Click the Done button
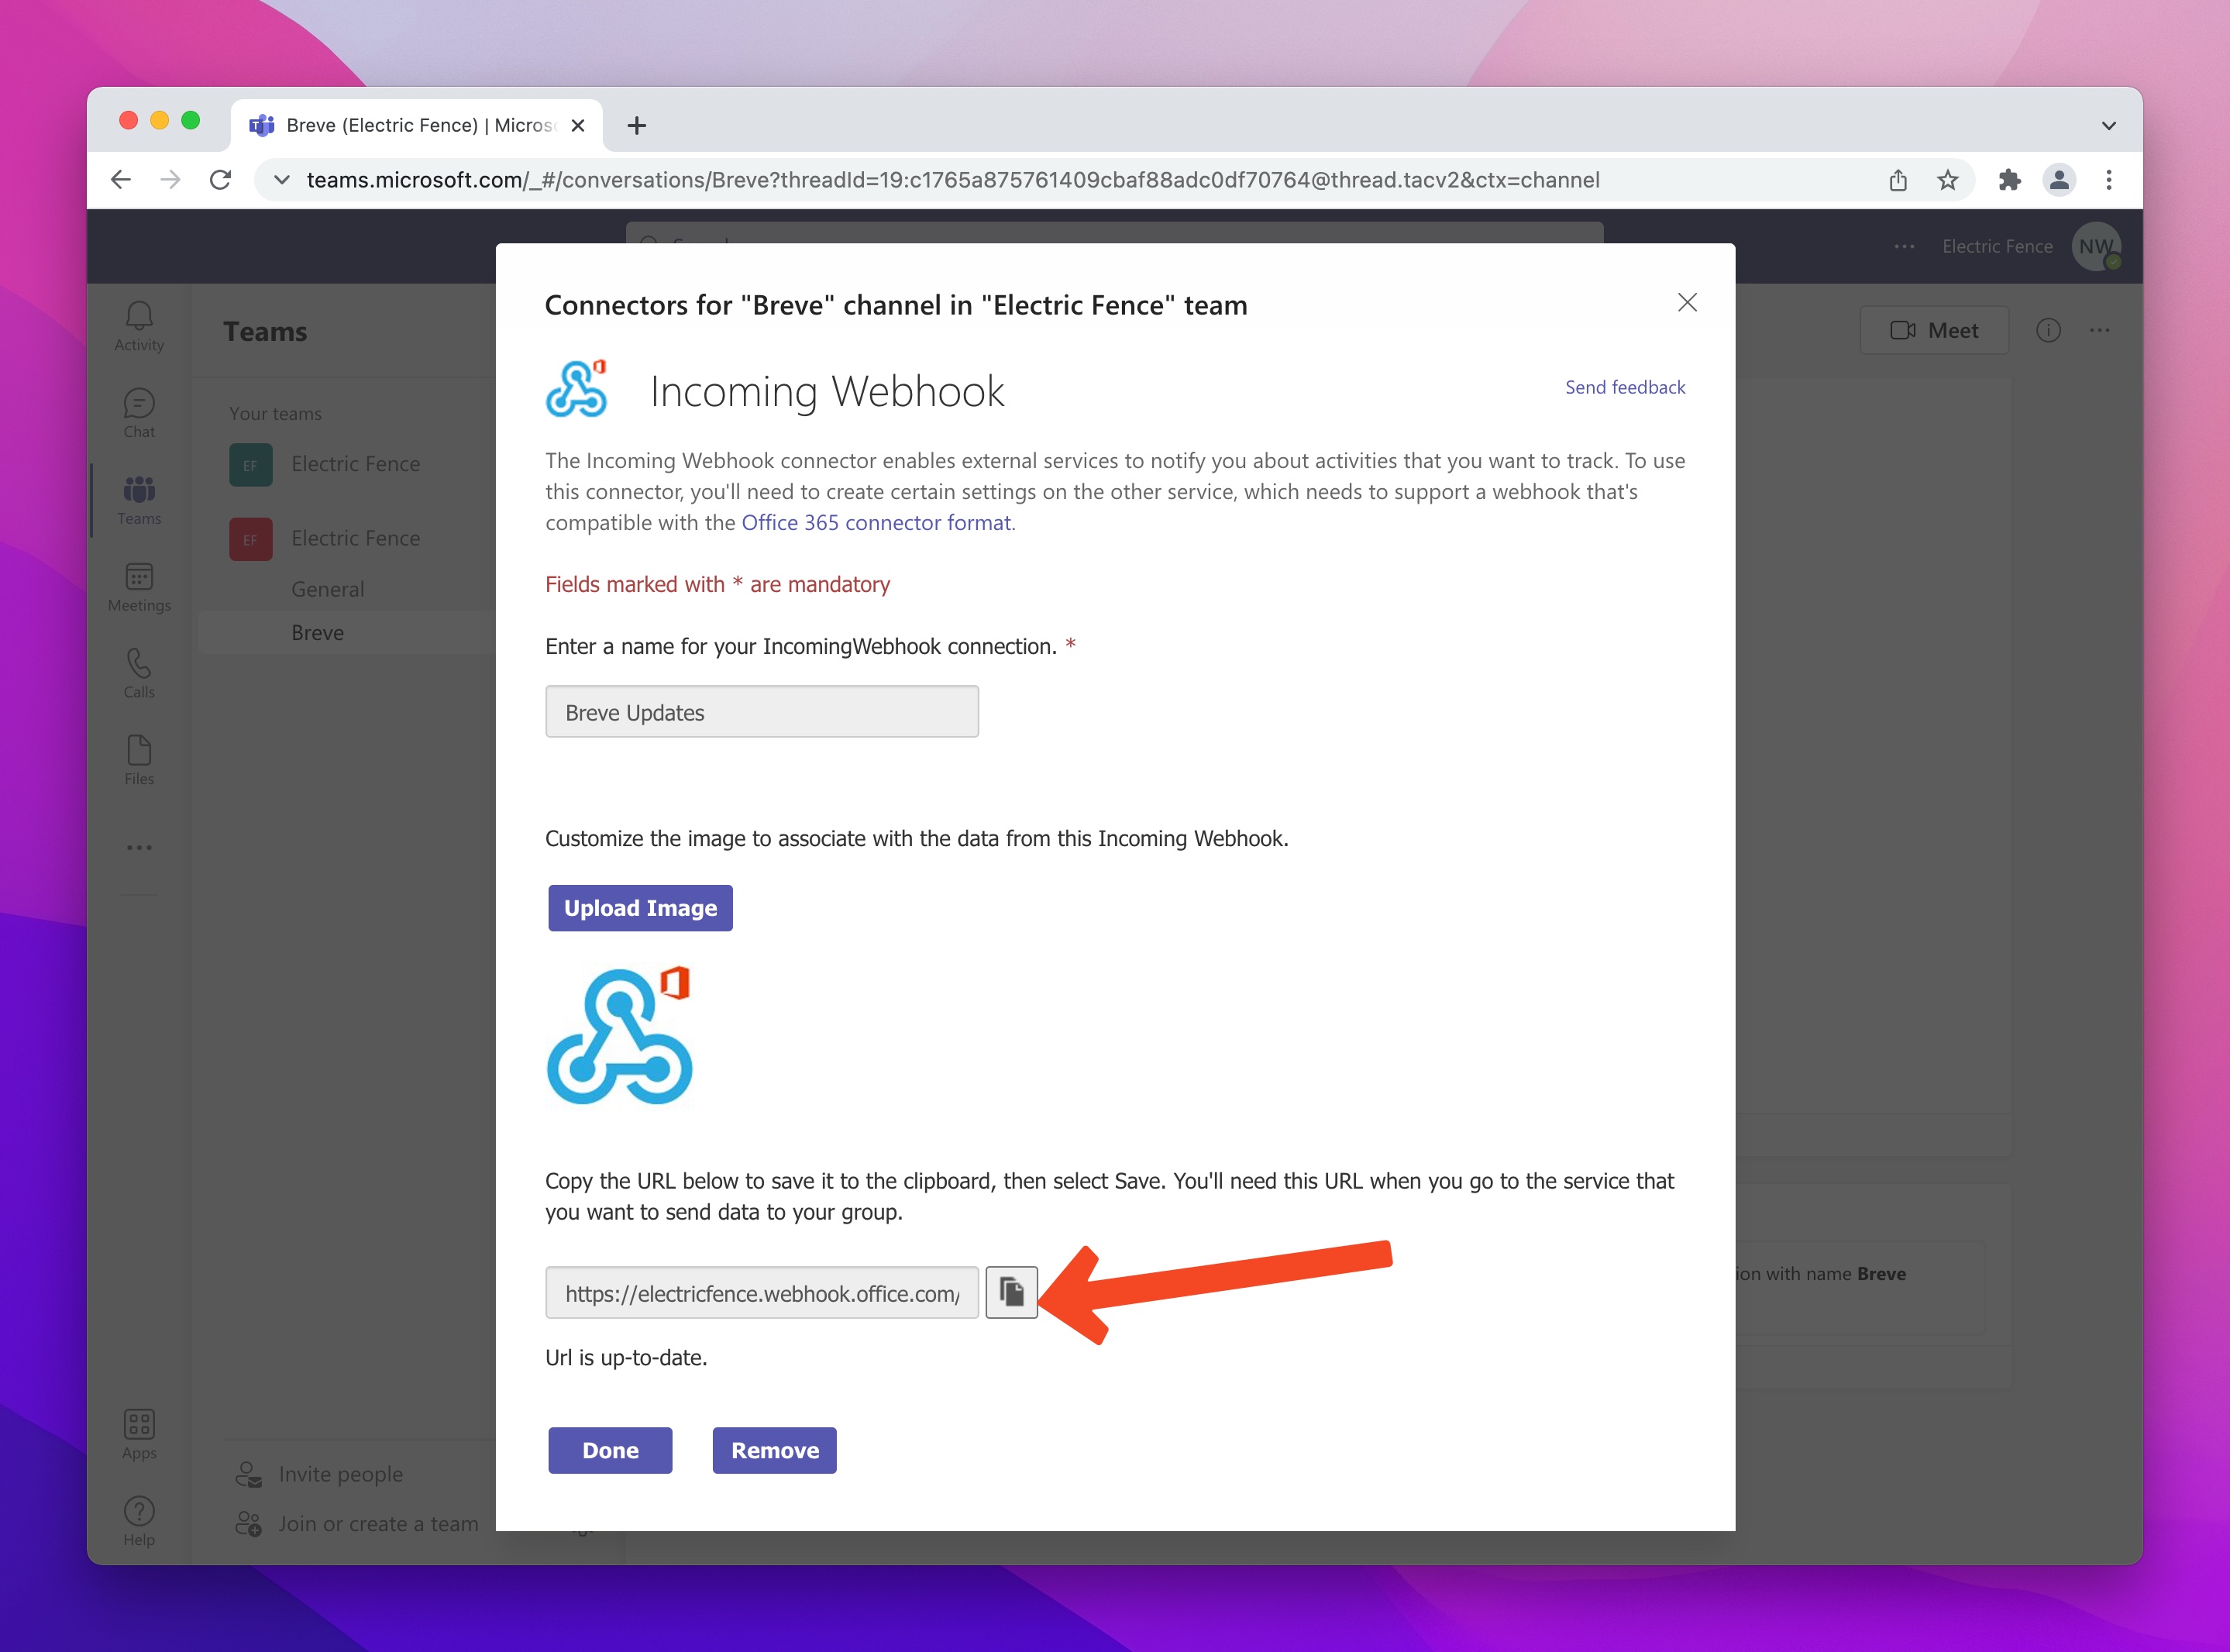The width and height of the screenshot is (2230, 1652). (610, 1450)
